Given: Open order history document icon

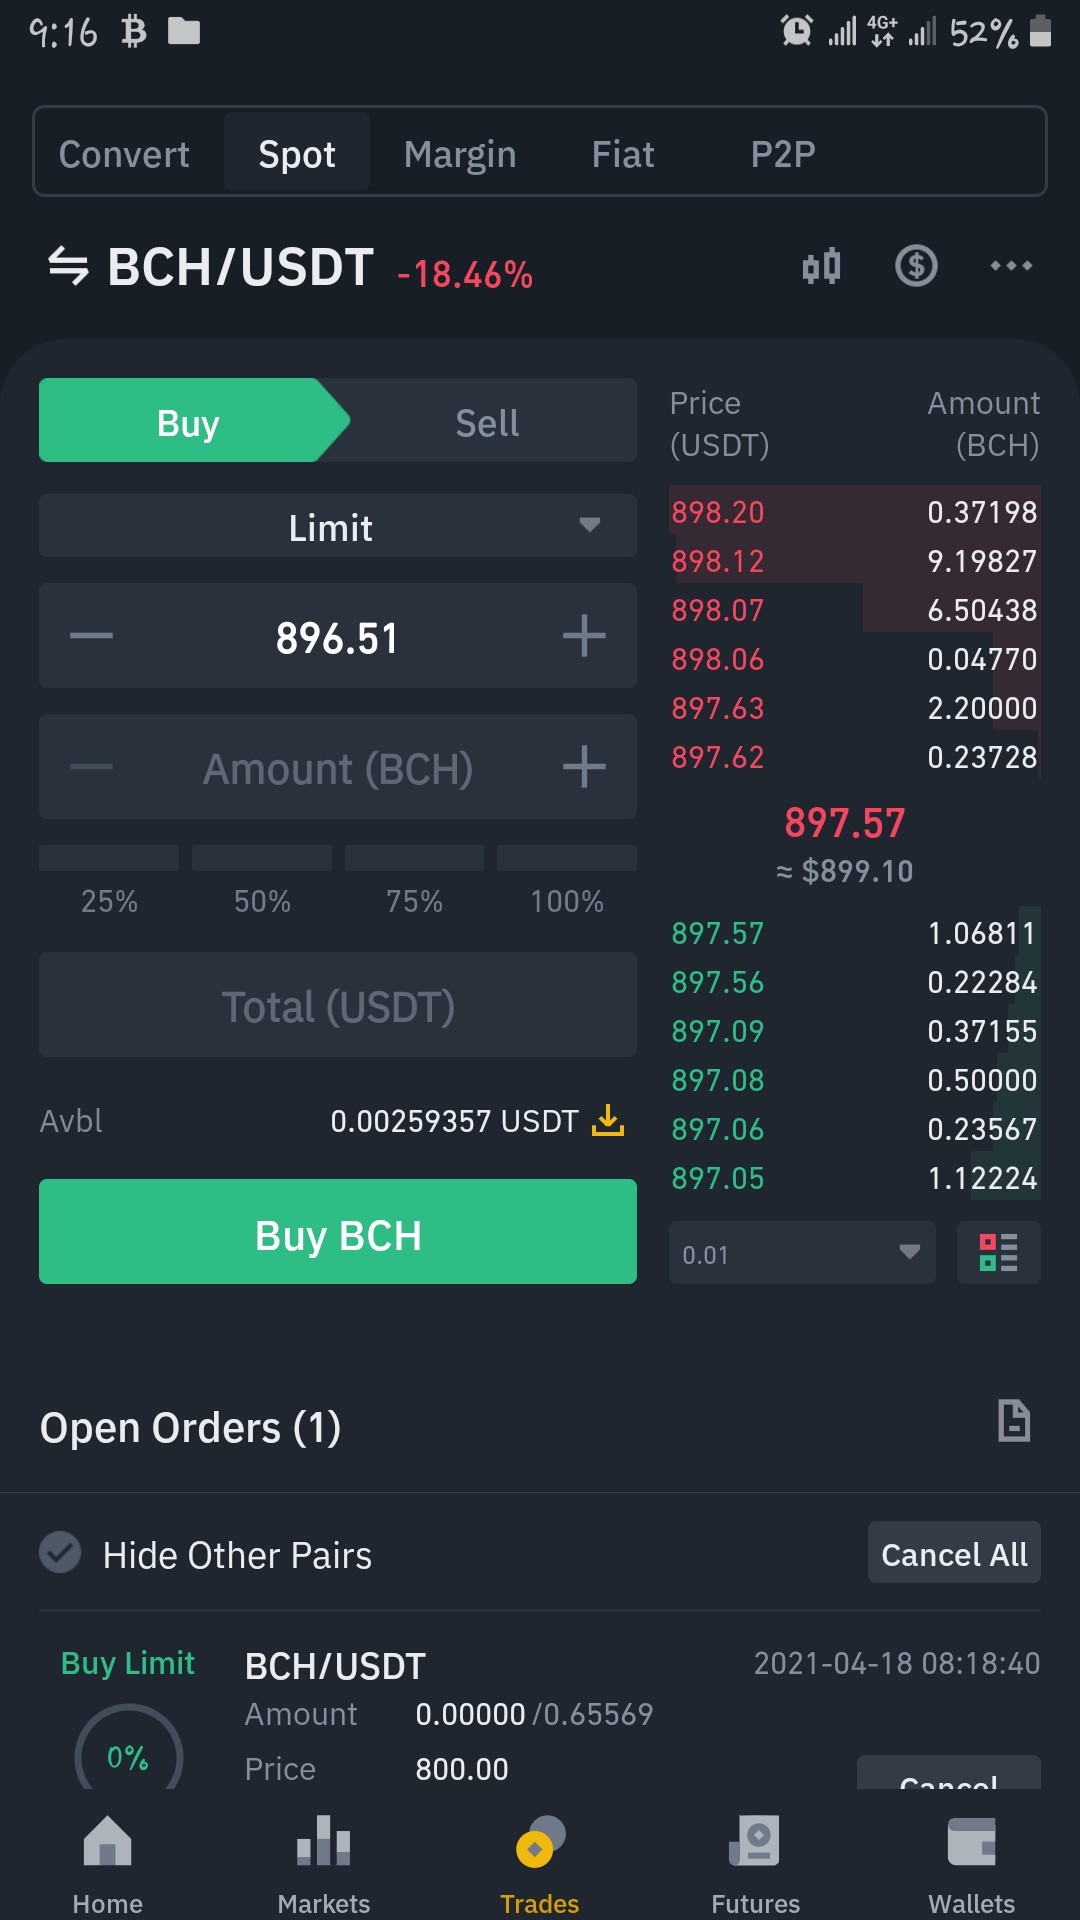Looking at the screenshot, I should pyautogui.click(x=1014, y=1421).
